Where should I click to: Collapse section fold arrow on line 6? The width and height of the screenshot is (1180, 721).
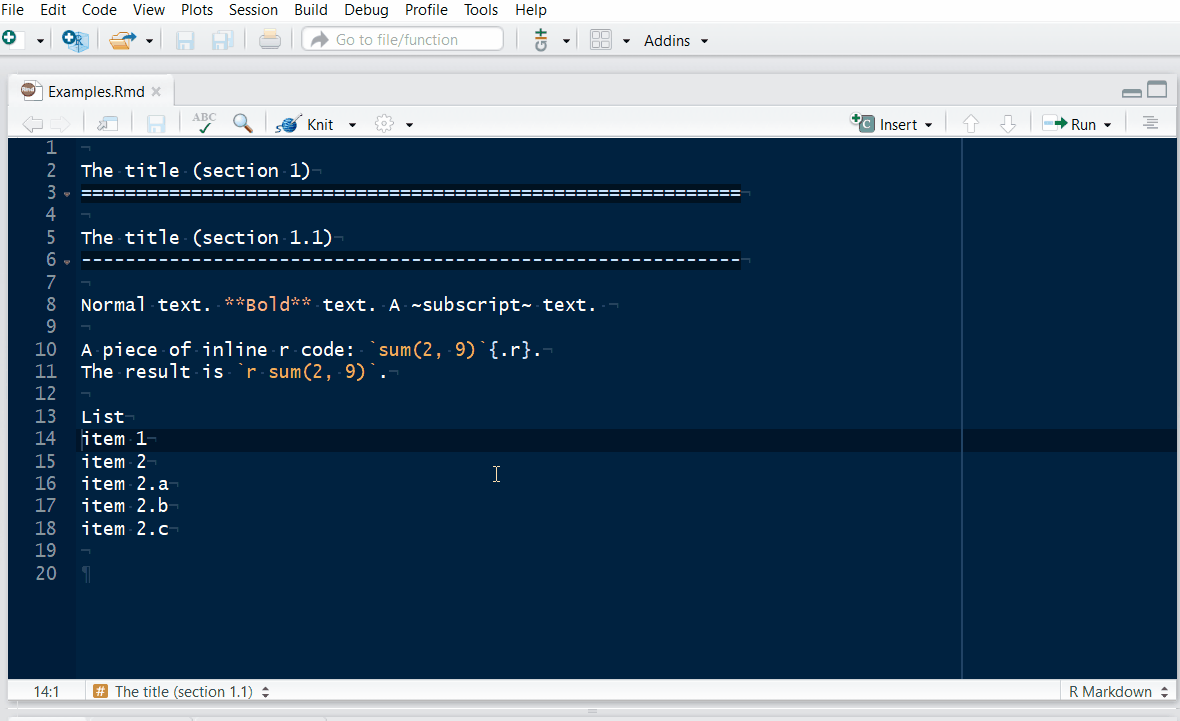pyautogui.click(x=67, y=262)
